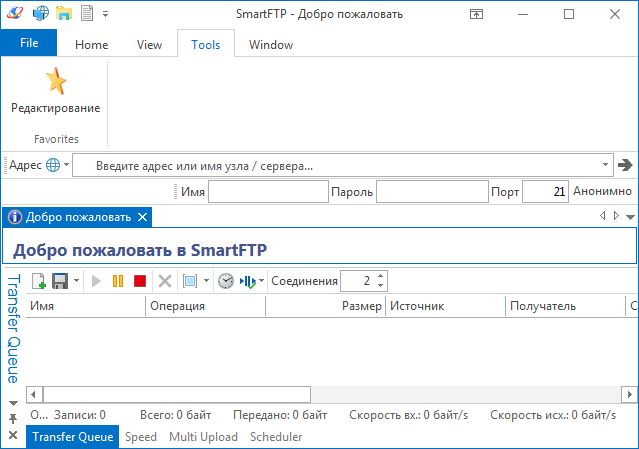Image resolution: width=639 pixels, height=449 pixels.
Task: Open the quick access toolbar customize dropdown
Action: pos(106,14)
